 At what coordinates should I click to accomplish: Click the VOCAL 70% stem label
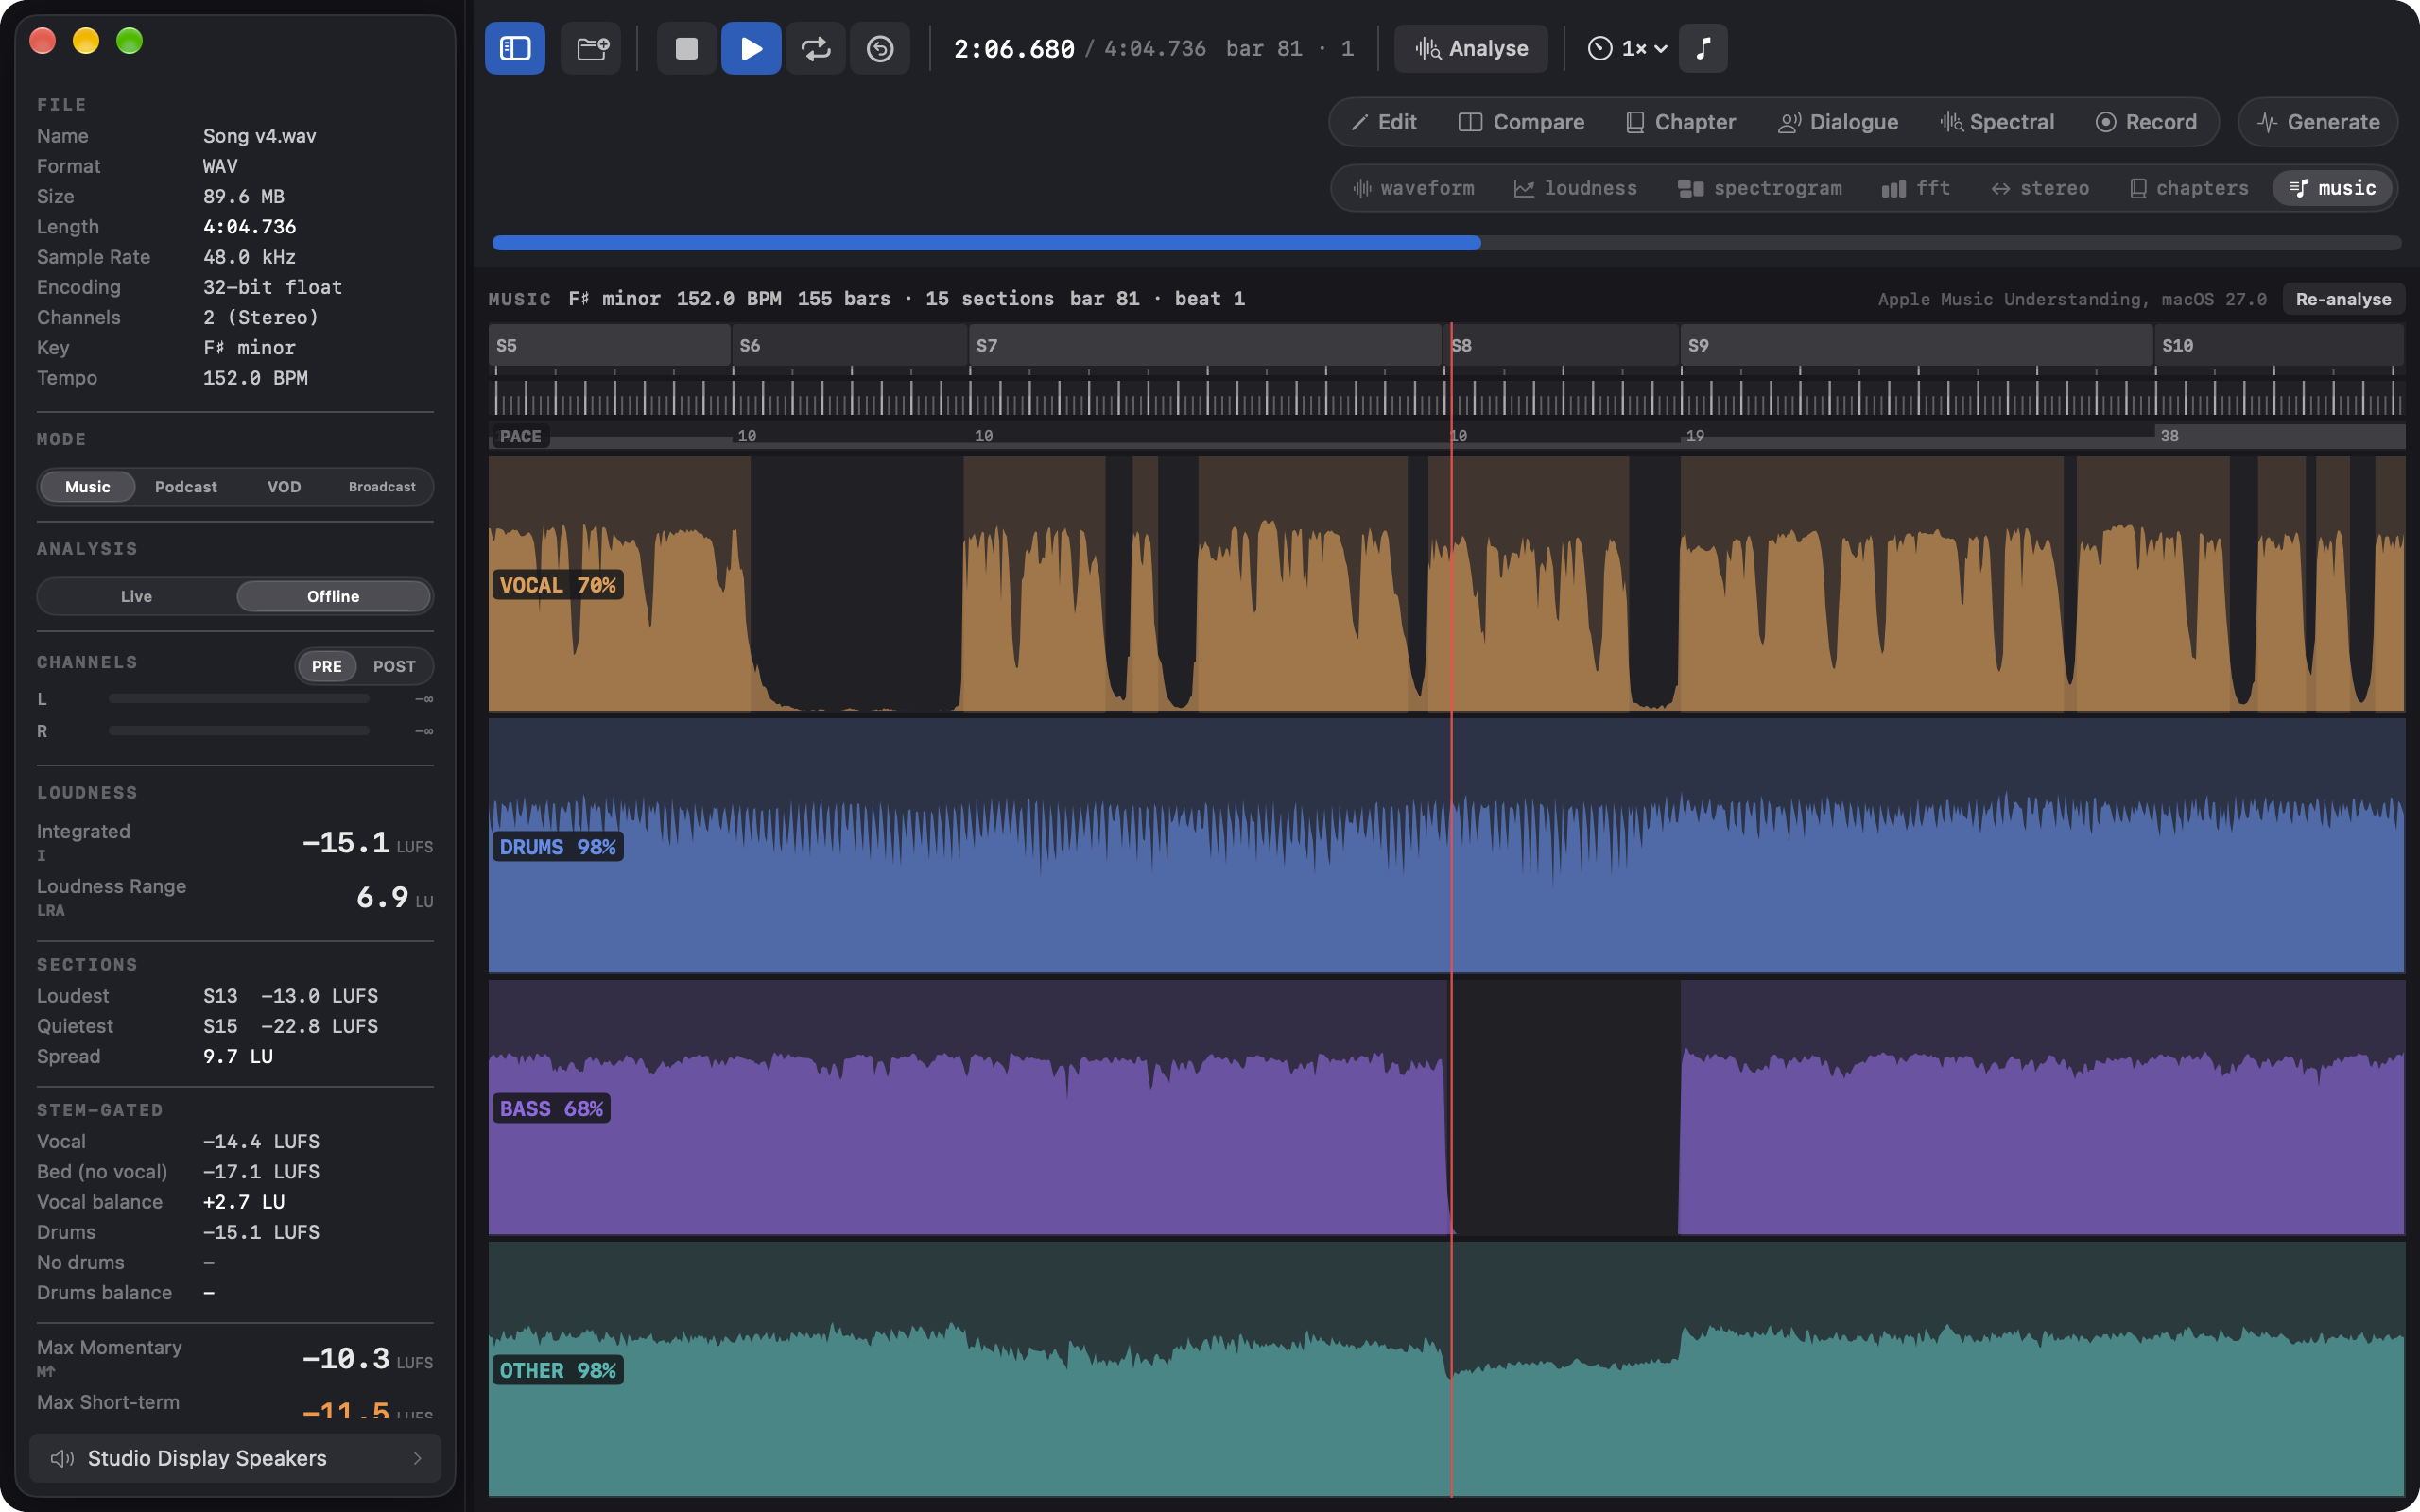557,585
